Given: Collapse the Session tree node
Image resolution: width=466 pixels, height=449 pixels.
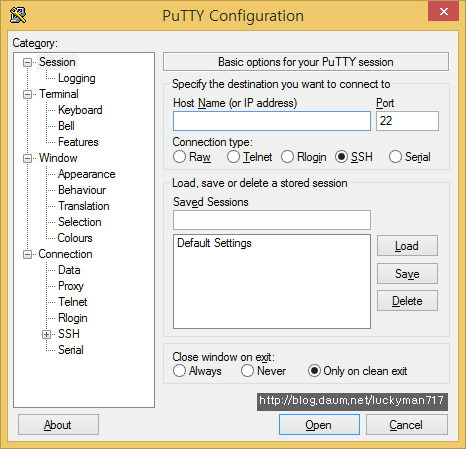Looking at the screenshot, I should click(x=27, y=62).
